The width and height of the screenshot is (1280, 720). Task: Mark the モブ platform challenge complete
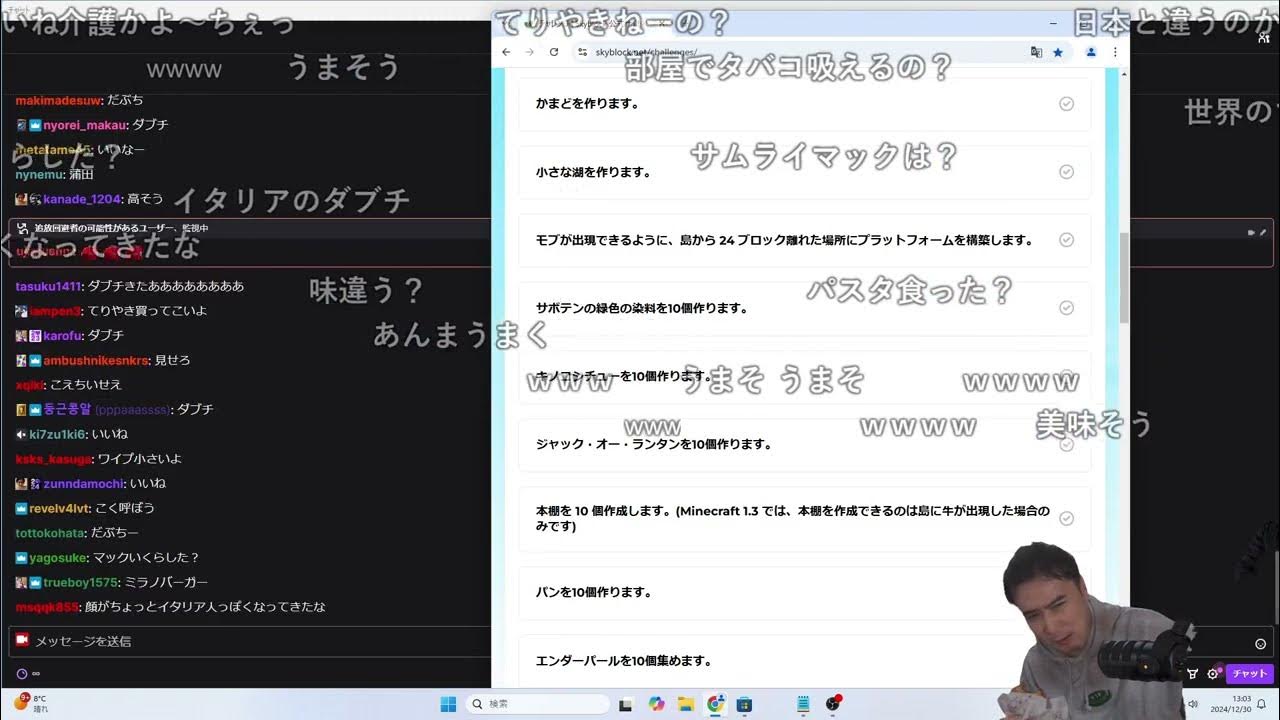[x=1066, y=240]
